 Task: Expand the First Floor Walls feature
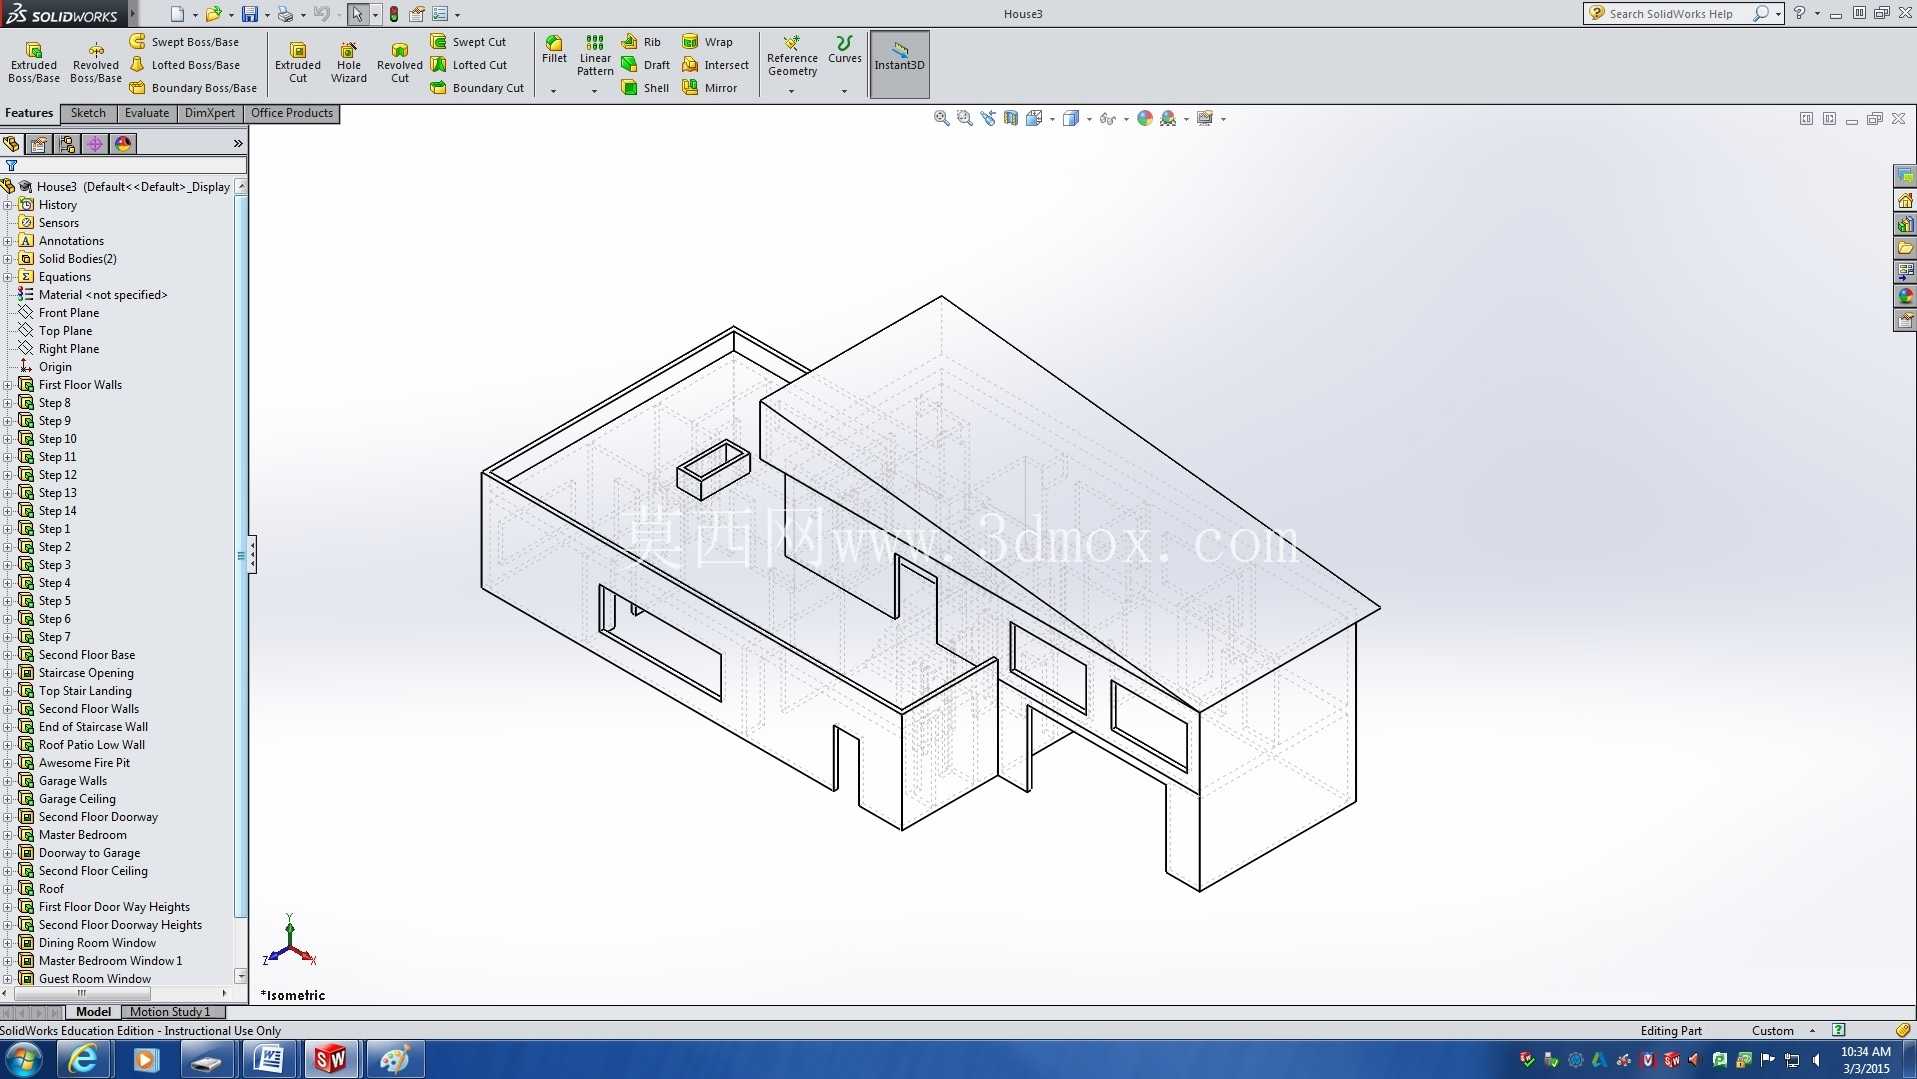pos(8,385)
